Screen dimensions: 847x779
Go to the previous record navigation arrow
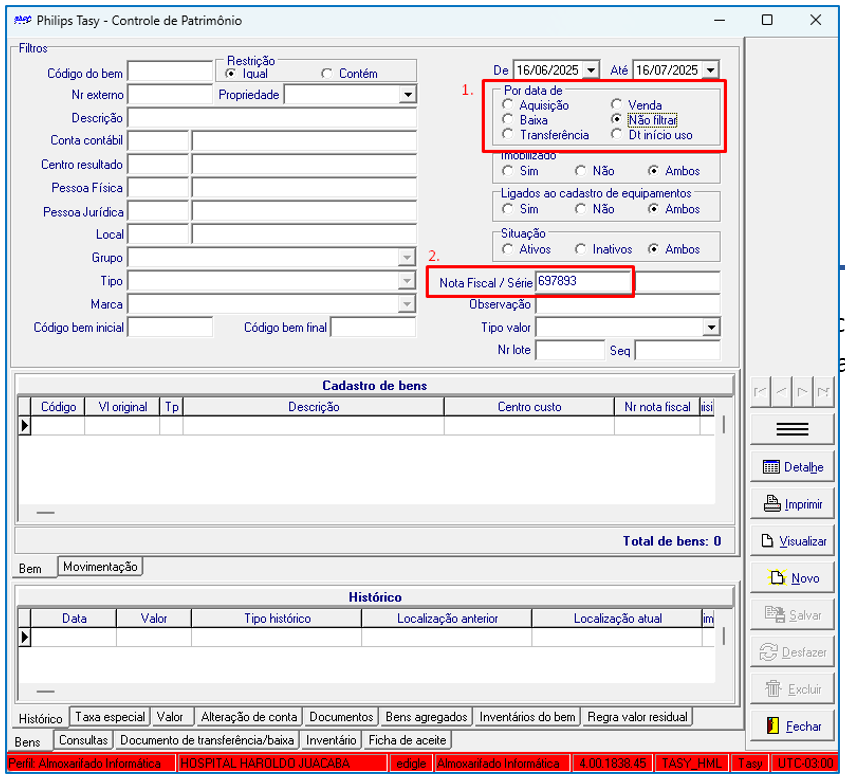tap(782, 391)
